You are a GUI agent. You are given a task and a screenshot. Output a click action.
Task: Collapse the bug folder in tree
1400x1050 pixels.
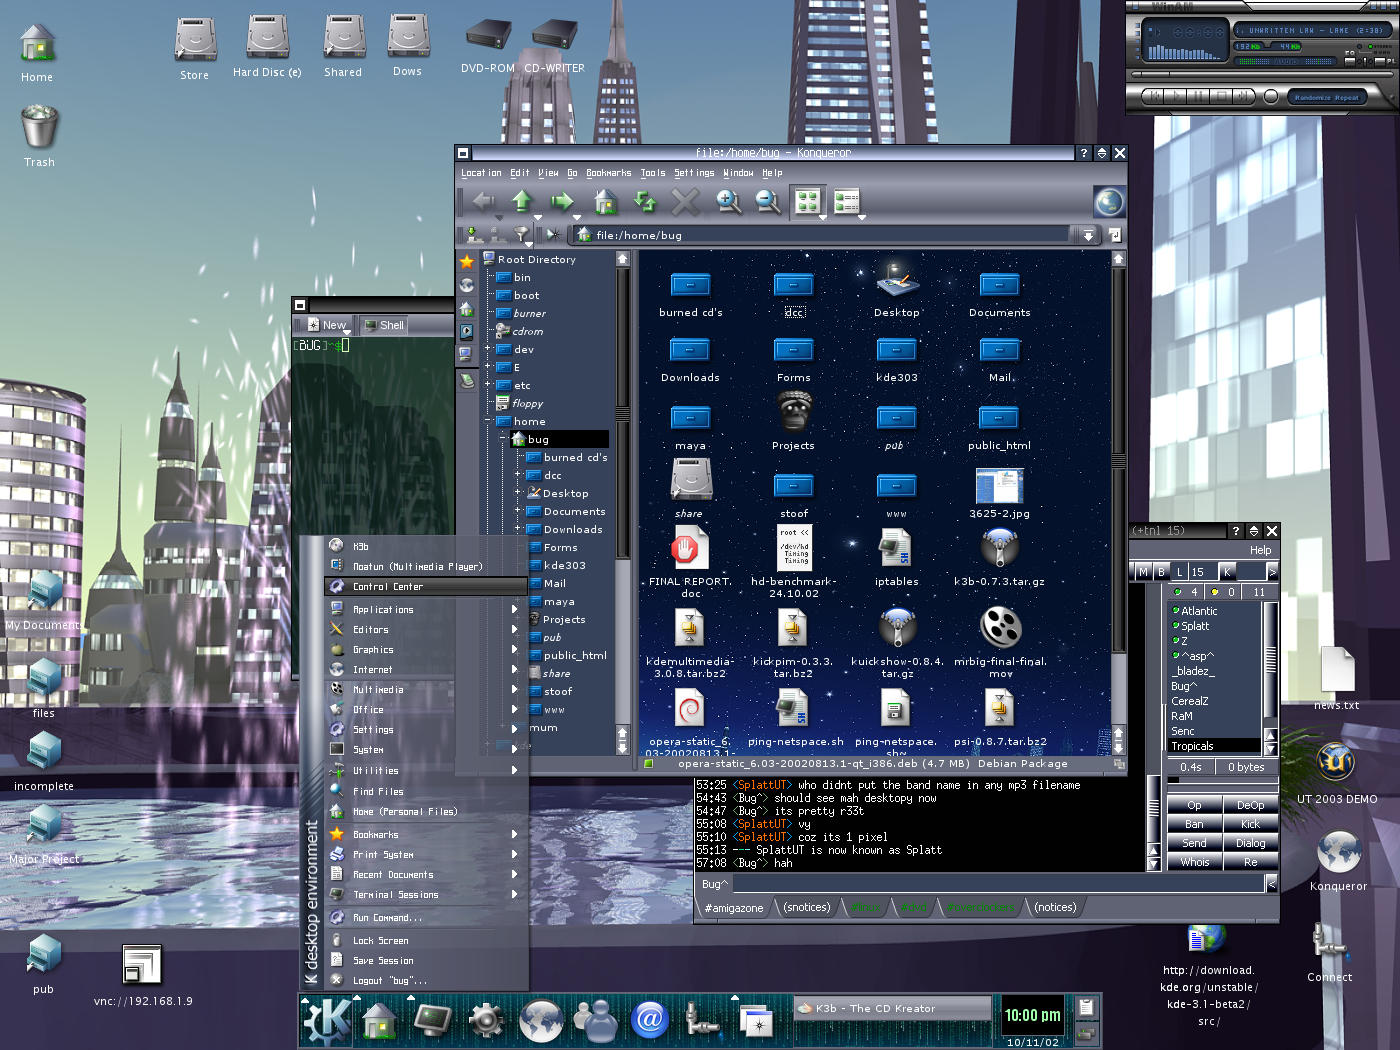(503, 439)
